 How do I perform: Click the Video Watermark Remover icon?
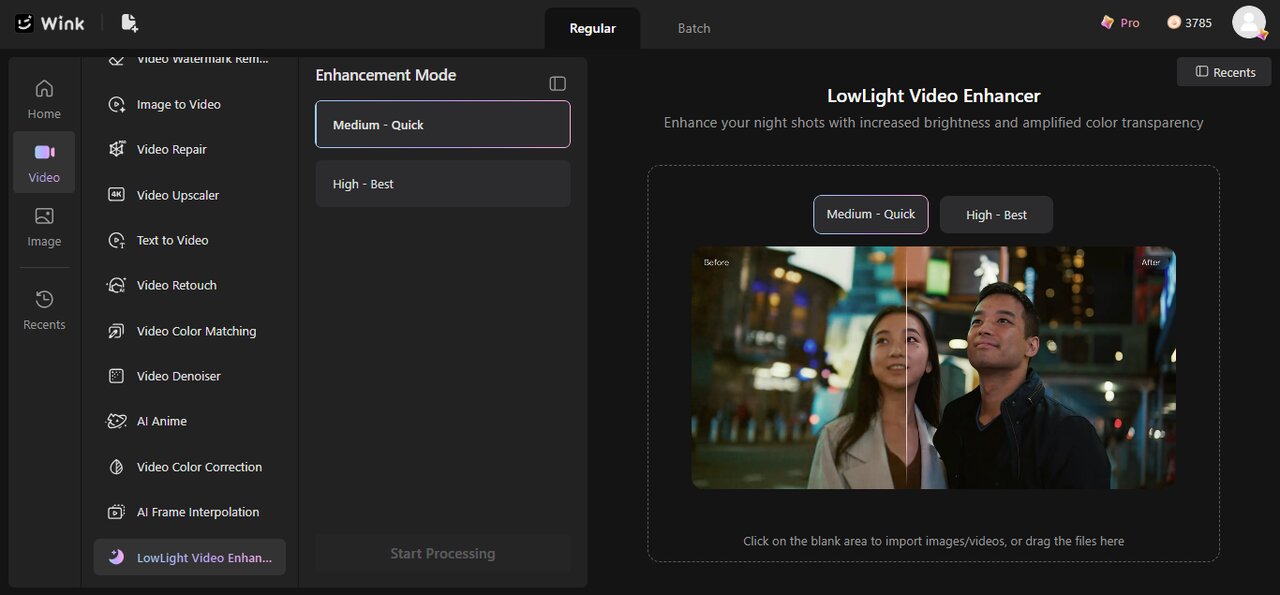coord(116,59)
